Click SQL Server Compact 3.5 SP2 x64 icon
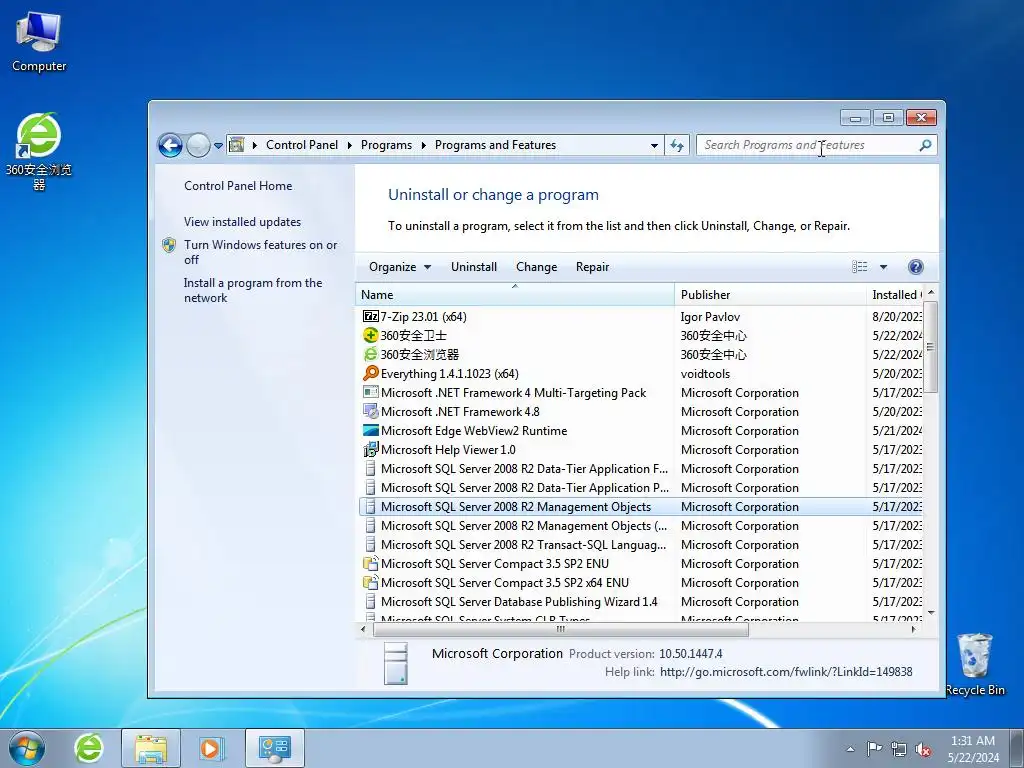Image resolution: width=1024 pixels, height=768 pixels. coord(370,583)
